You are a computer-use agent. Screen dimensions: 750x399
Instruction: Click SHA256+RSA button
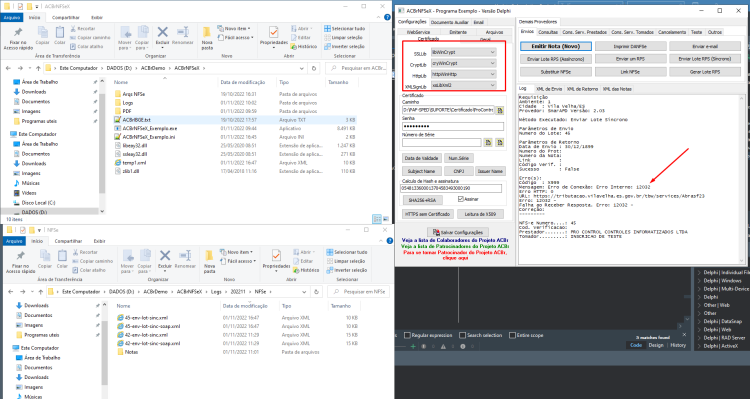click(422, 200)
